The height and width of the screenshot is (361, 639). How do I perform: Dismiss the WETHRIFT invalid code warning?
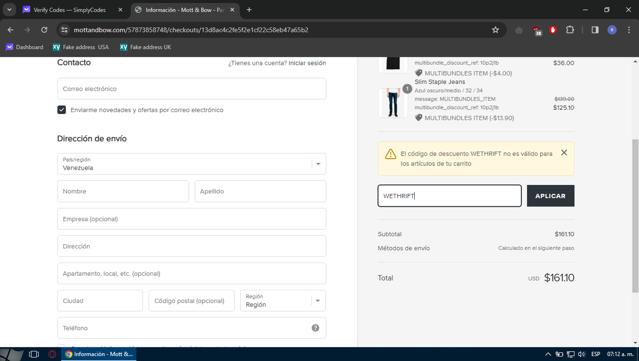(564, 152)
